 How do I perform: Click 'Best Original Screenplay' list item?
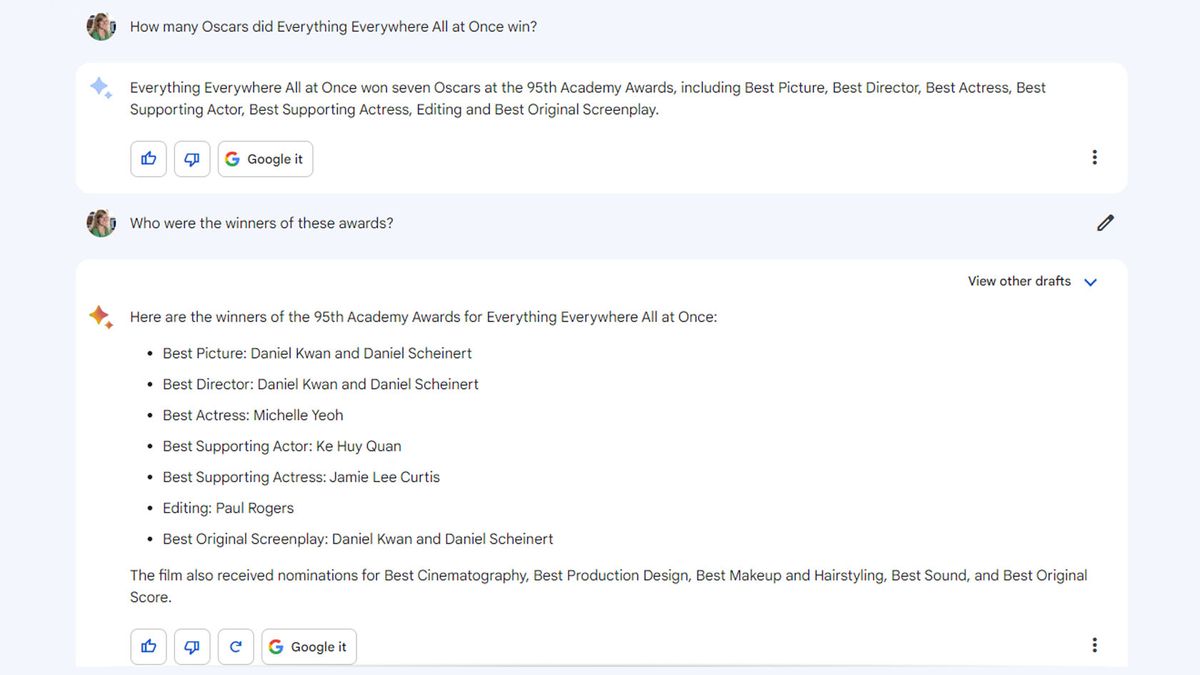[358, 539]
